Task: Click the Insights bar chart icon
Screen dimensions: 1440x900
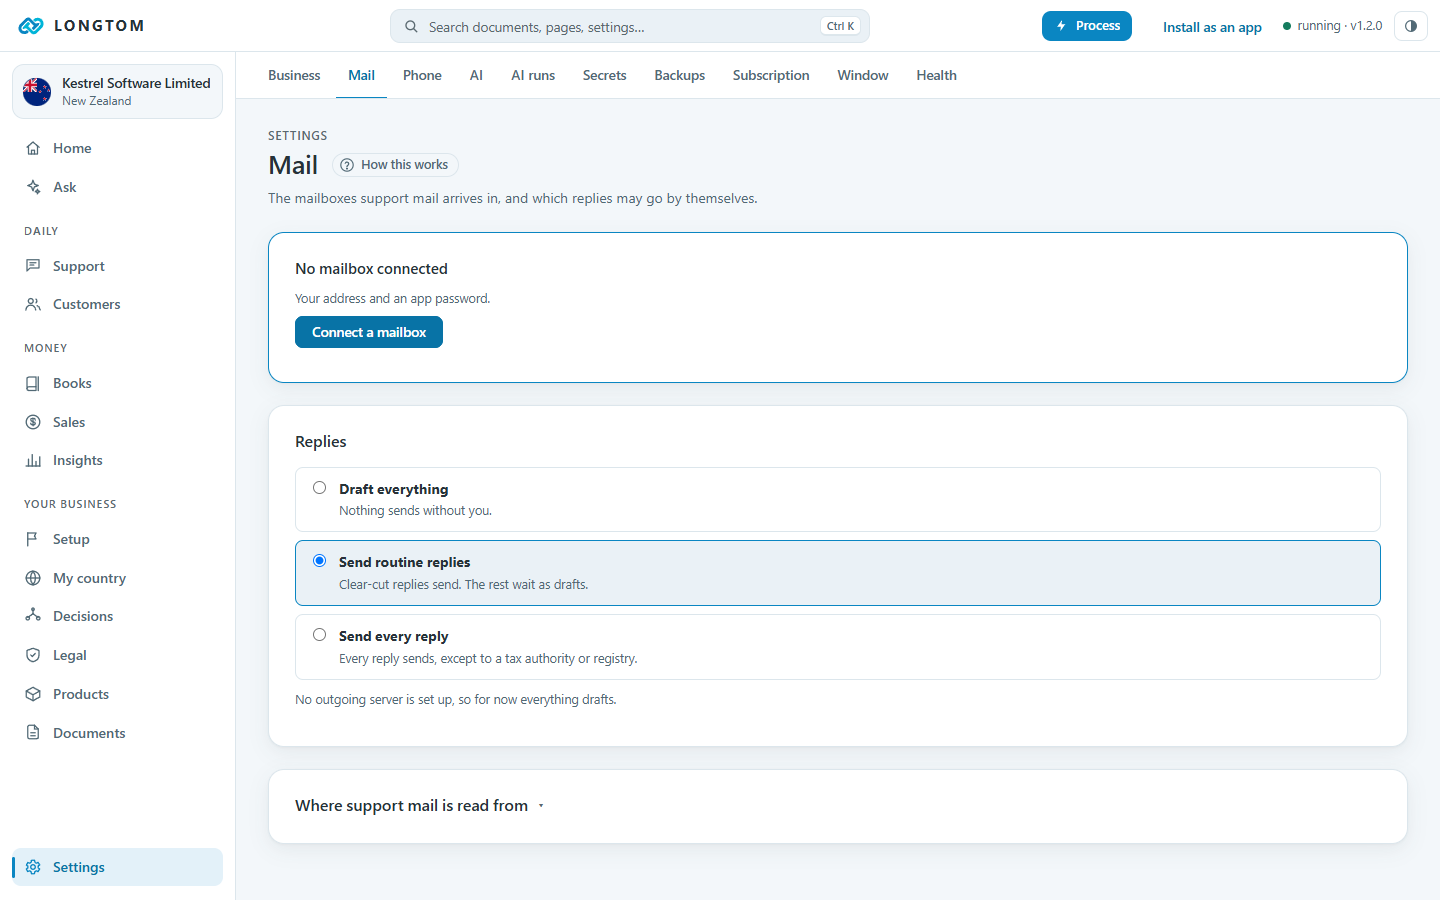Action: 33,460
